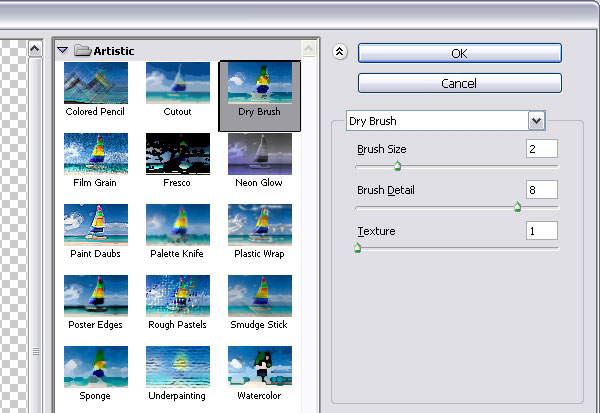
Task: Click the Brush Detail slider handle
Action: pyautogui.click(x=517, y=207)
